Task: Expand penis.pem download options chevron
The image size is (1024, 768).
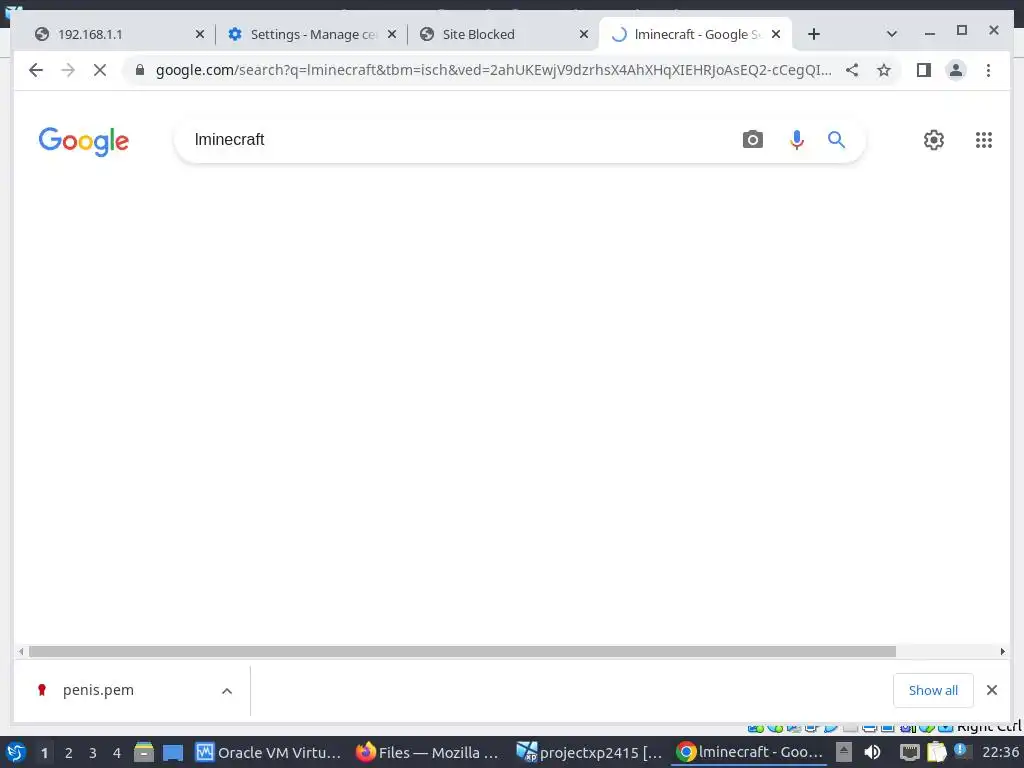Action: (x=227, y=690)
